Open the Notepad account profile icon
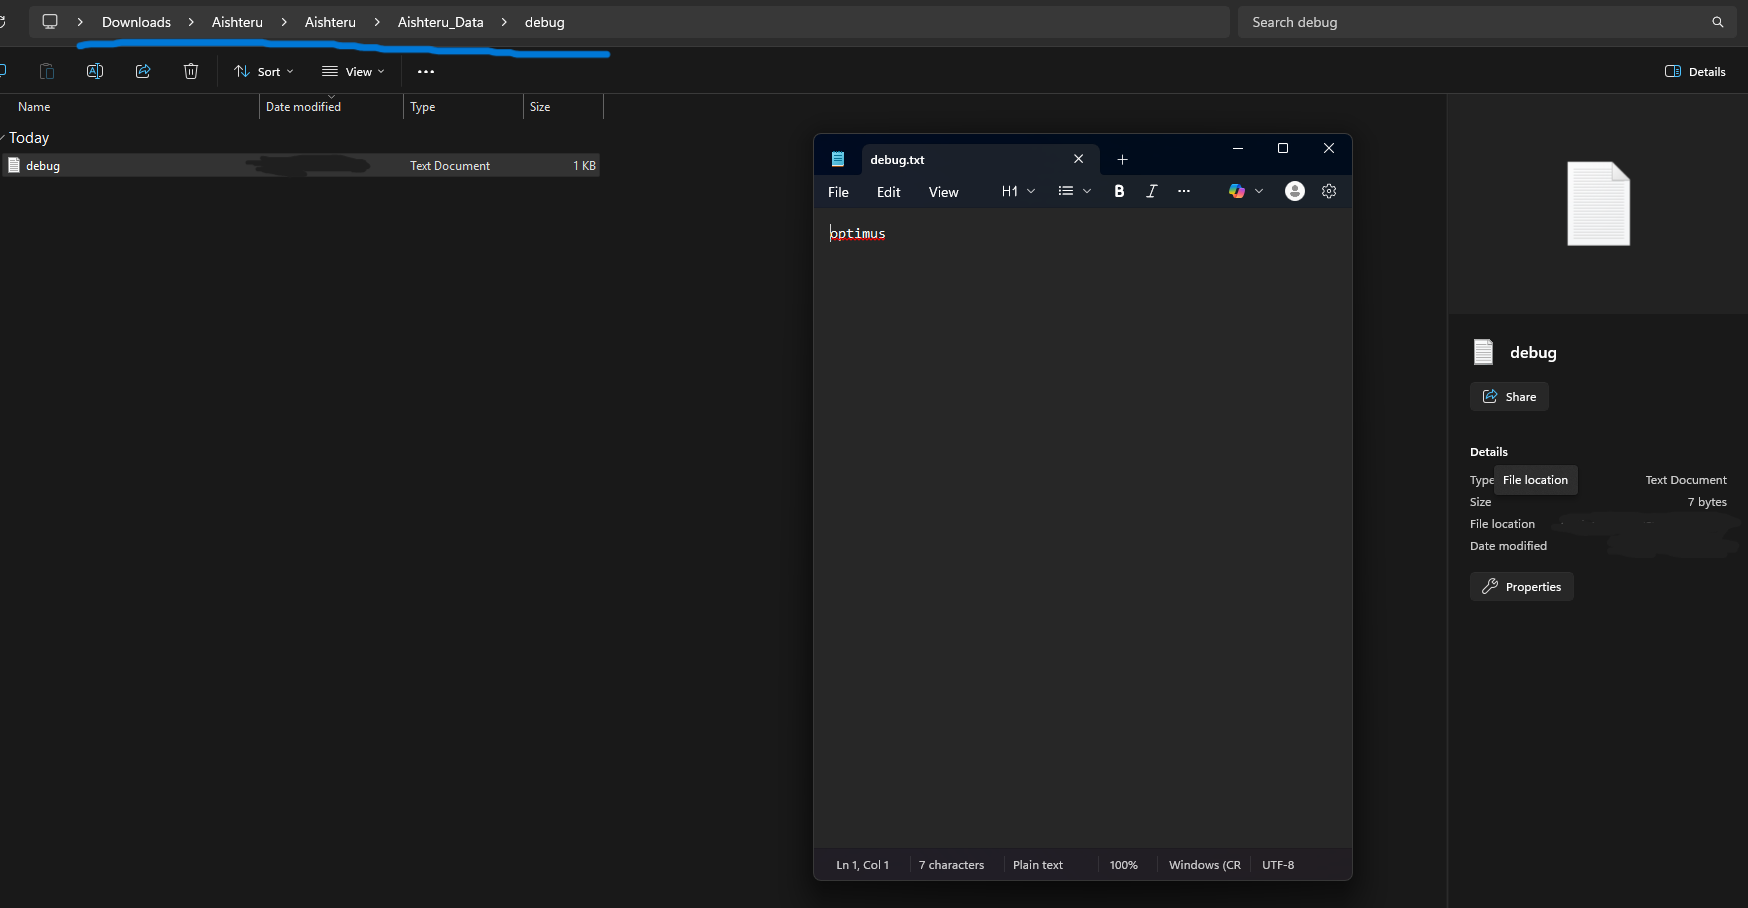The height and width of the screenshot is (908, 1748). pos(1295,191)
